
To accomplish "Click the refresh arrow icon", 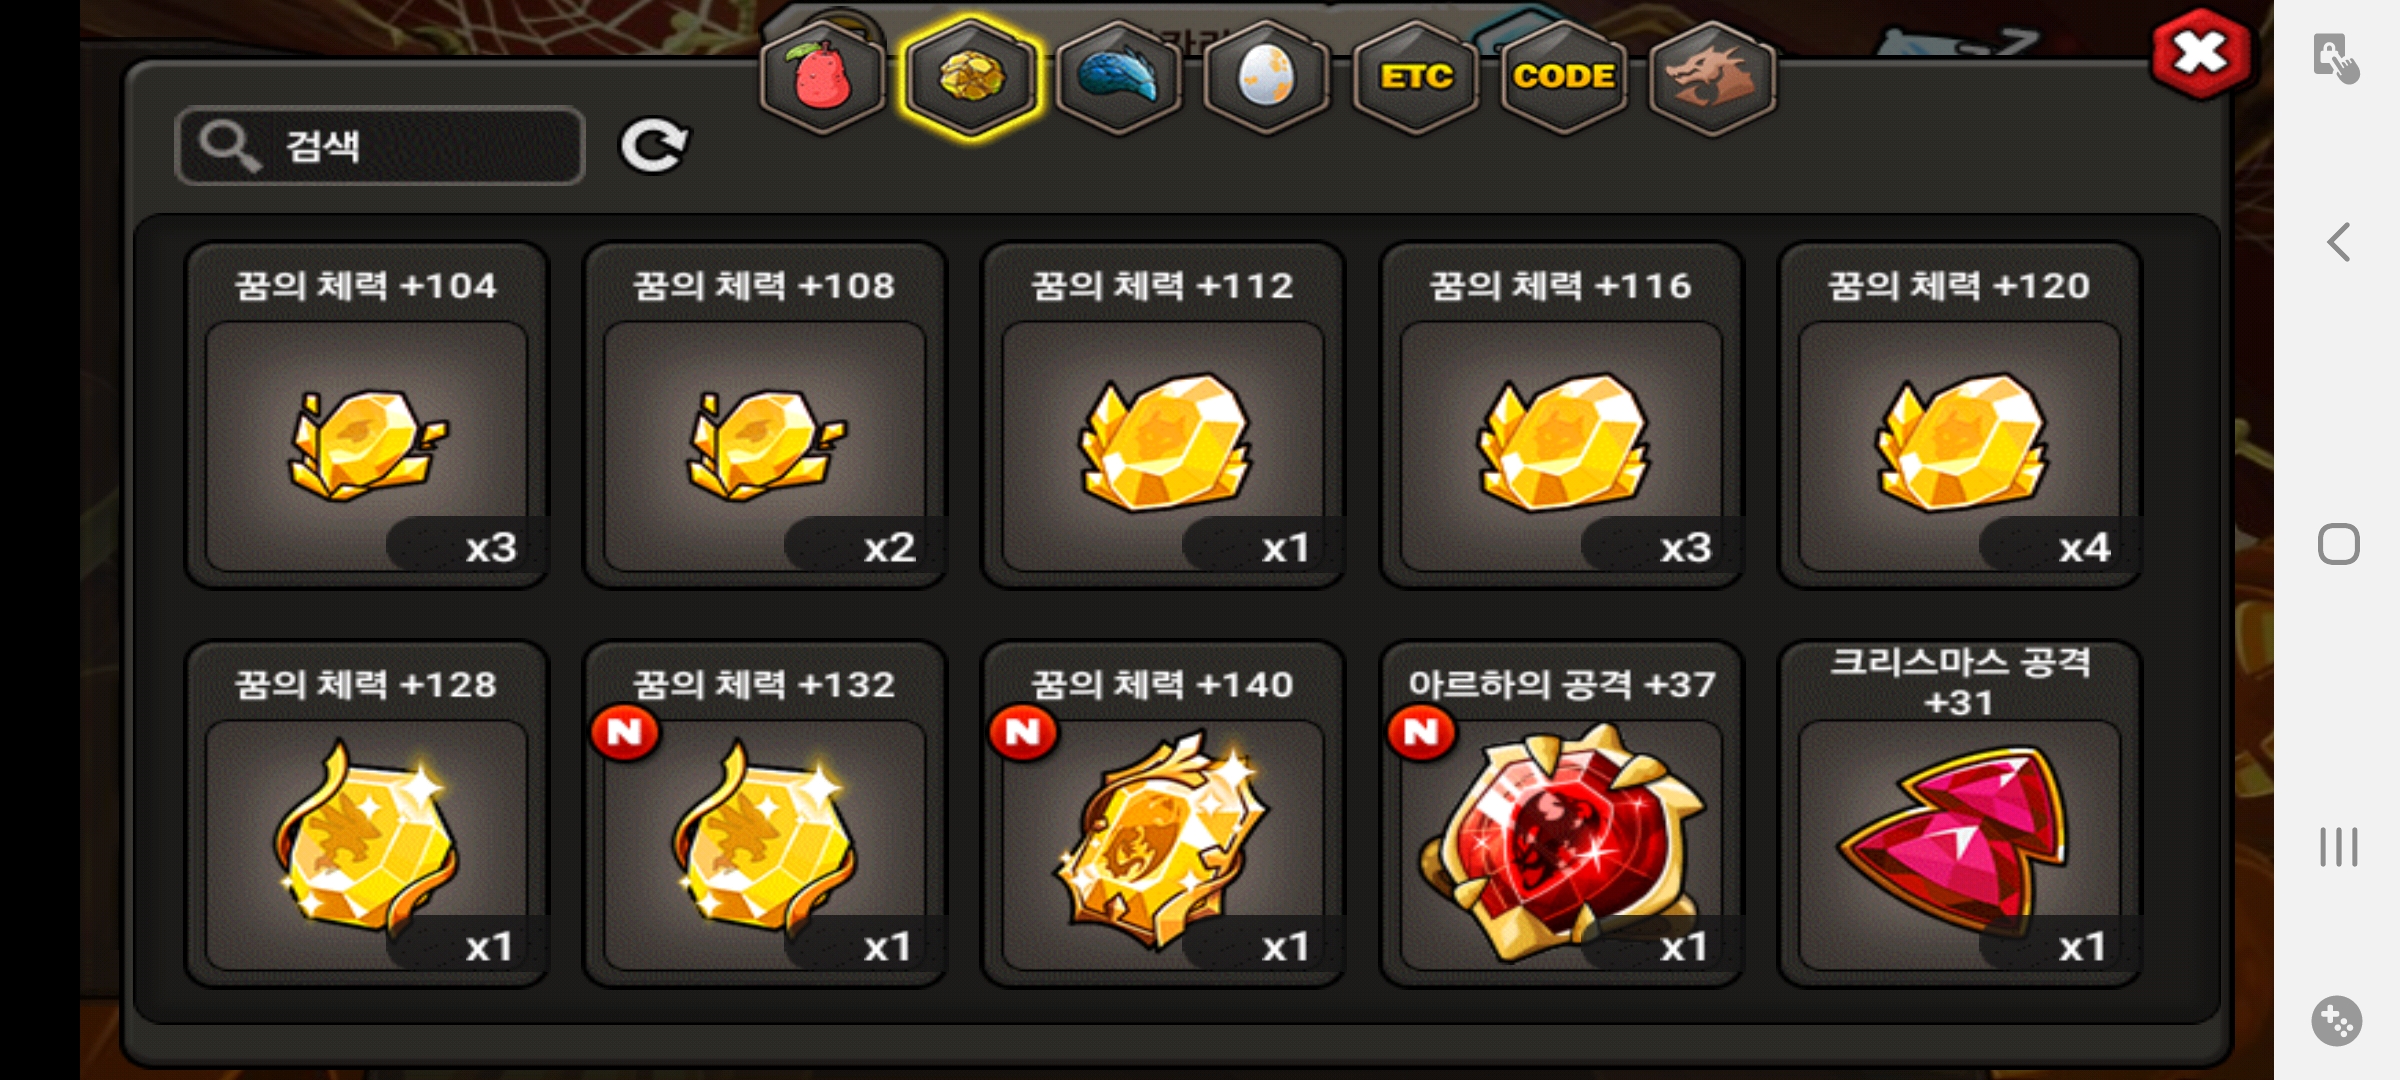I will (x=653, y=146).
